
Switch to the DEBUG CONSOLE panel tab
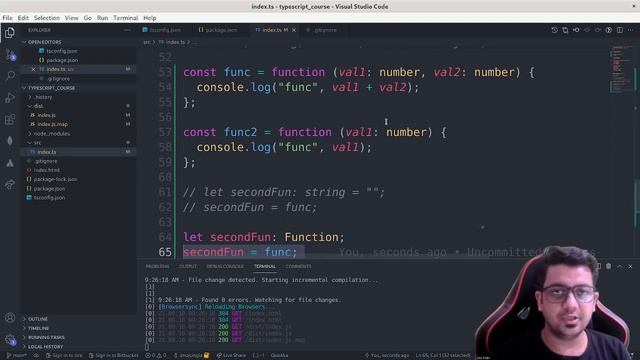[x=225, y=266]
